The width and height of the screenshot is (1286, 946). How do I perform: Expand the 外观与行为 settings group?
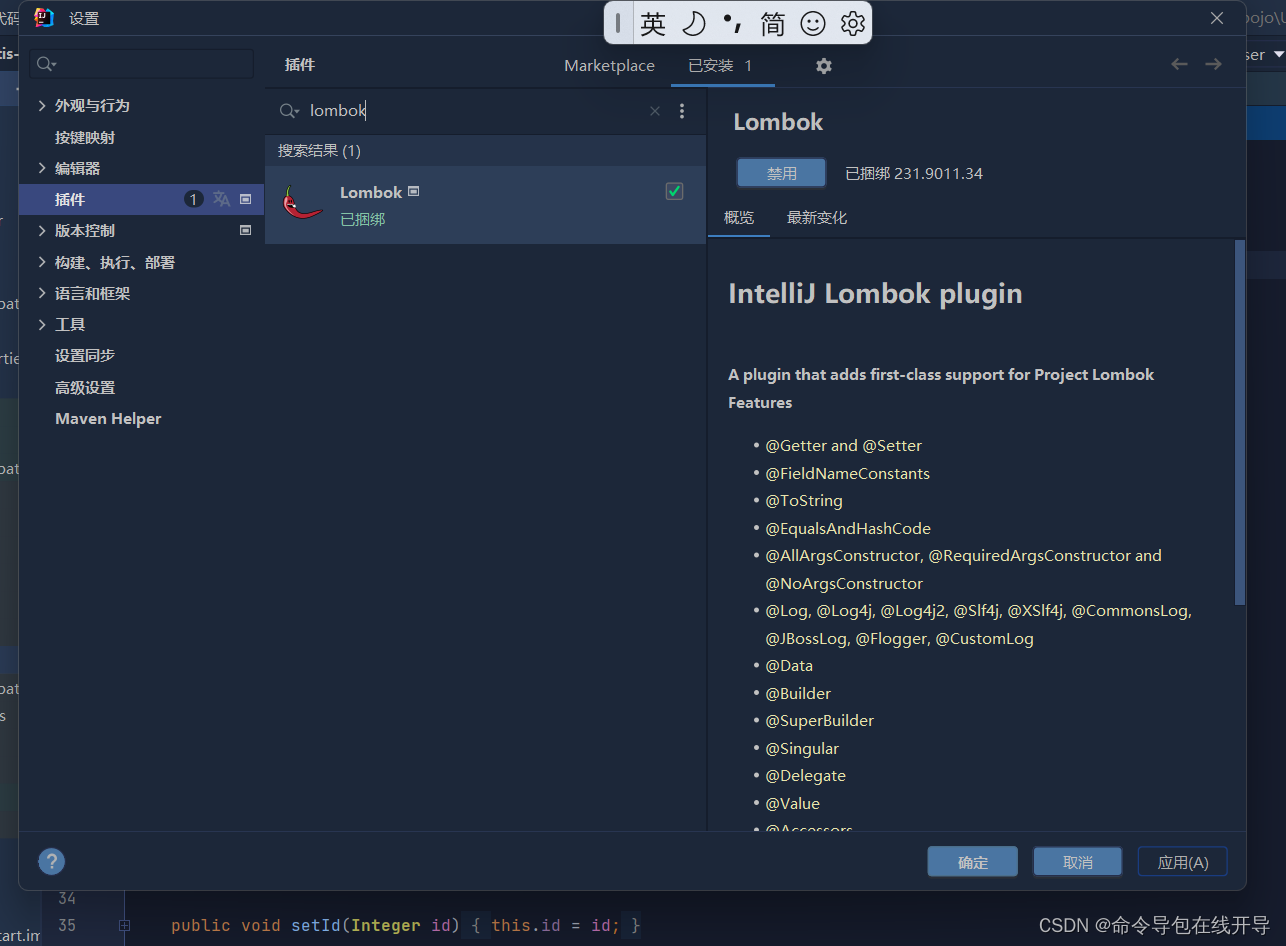tap(42, 105)
